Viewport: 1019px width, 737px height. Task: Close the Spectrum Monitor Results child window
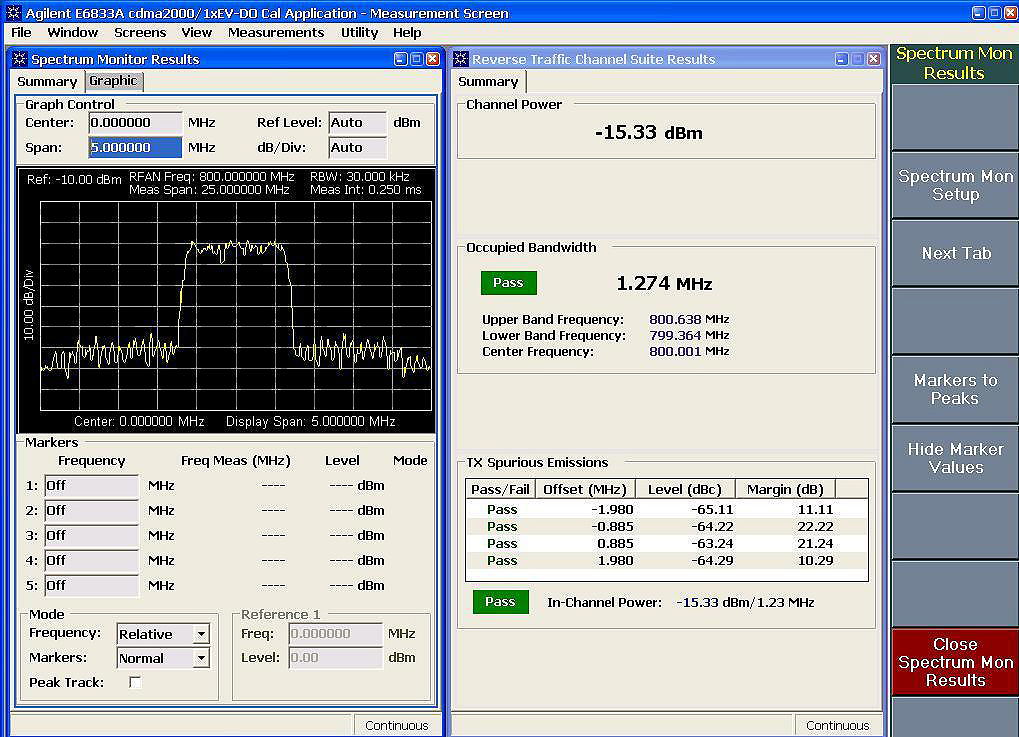432,59
